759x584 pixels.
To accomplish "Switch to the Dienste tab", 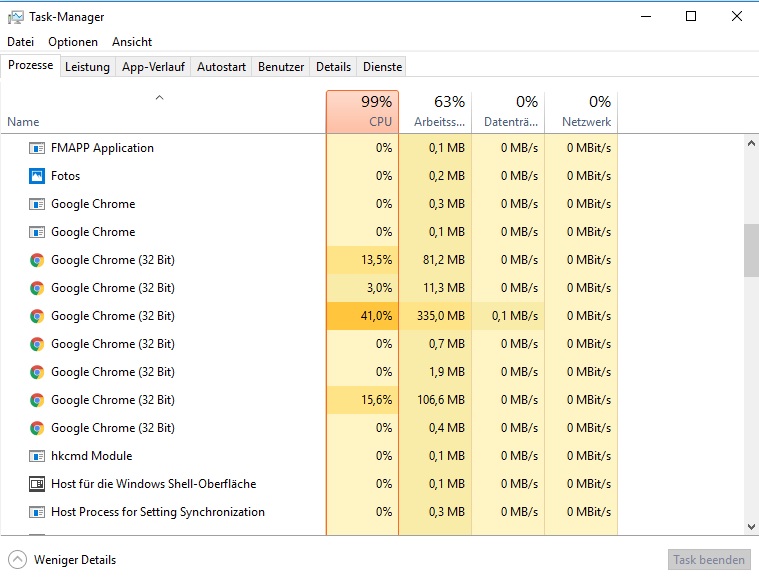I will (382, 67).
